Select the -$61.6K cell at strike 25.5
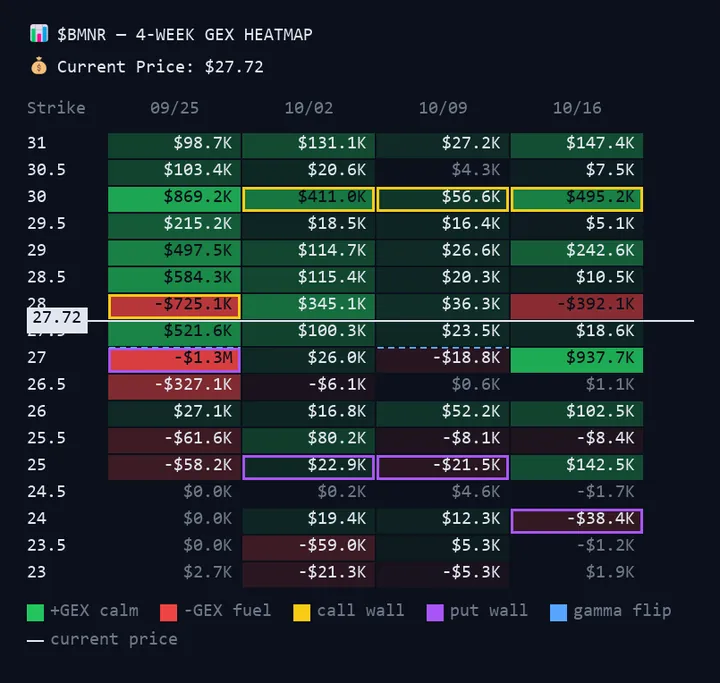The height and width of the screenshot is (683, 720). pos(174,440)
